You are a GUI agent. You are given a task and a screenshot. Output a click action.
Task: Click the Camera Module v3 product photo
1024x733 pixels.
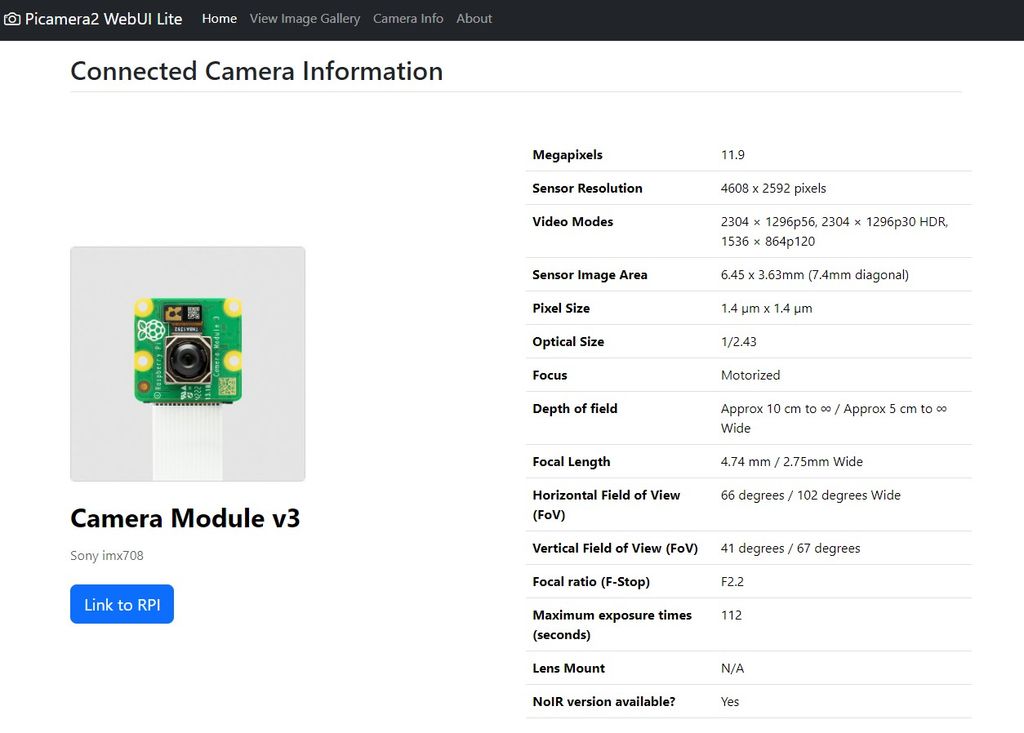coord(187,364)
